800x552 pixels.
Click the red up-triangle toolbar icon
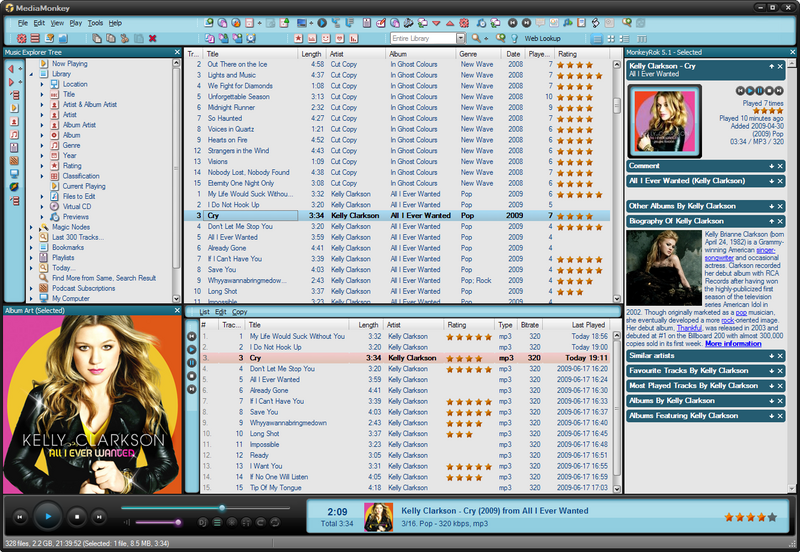449,23
